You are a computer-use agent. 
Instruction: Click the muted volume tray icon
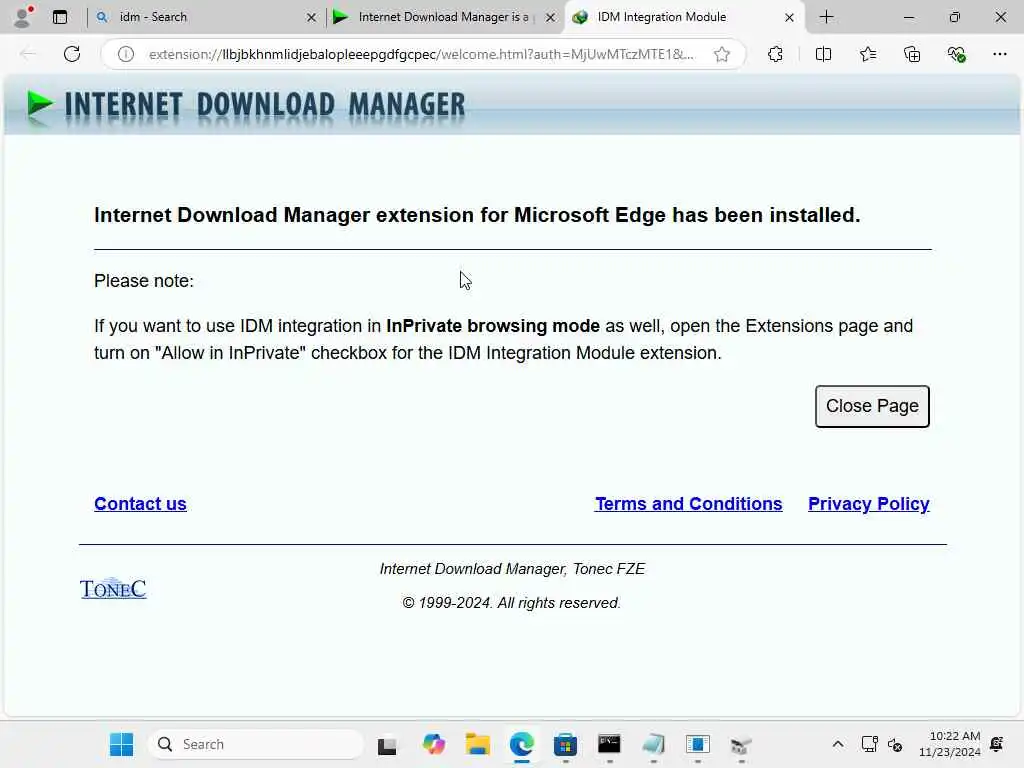click(895, 744)
